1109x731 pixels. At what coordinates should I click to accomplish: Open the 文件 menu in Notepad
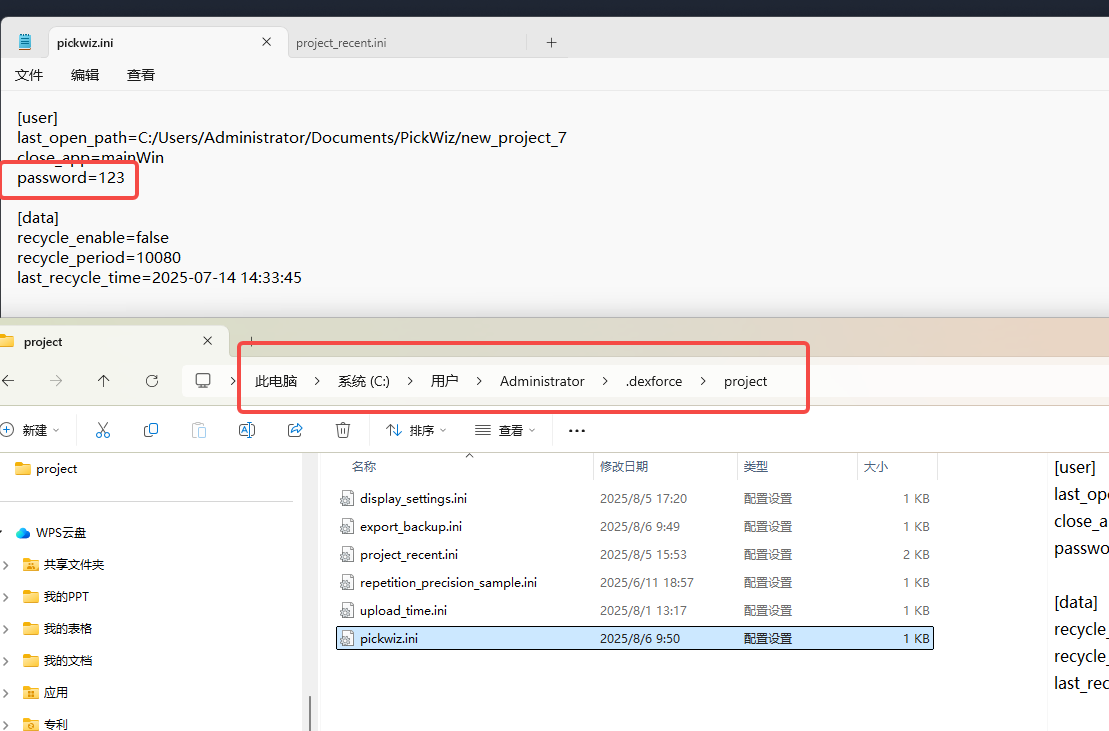tap(29, 75)
